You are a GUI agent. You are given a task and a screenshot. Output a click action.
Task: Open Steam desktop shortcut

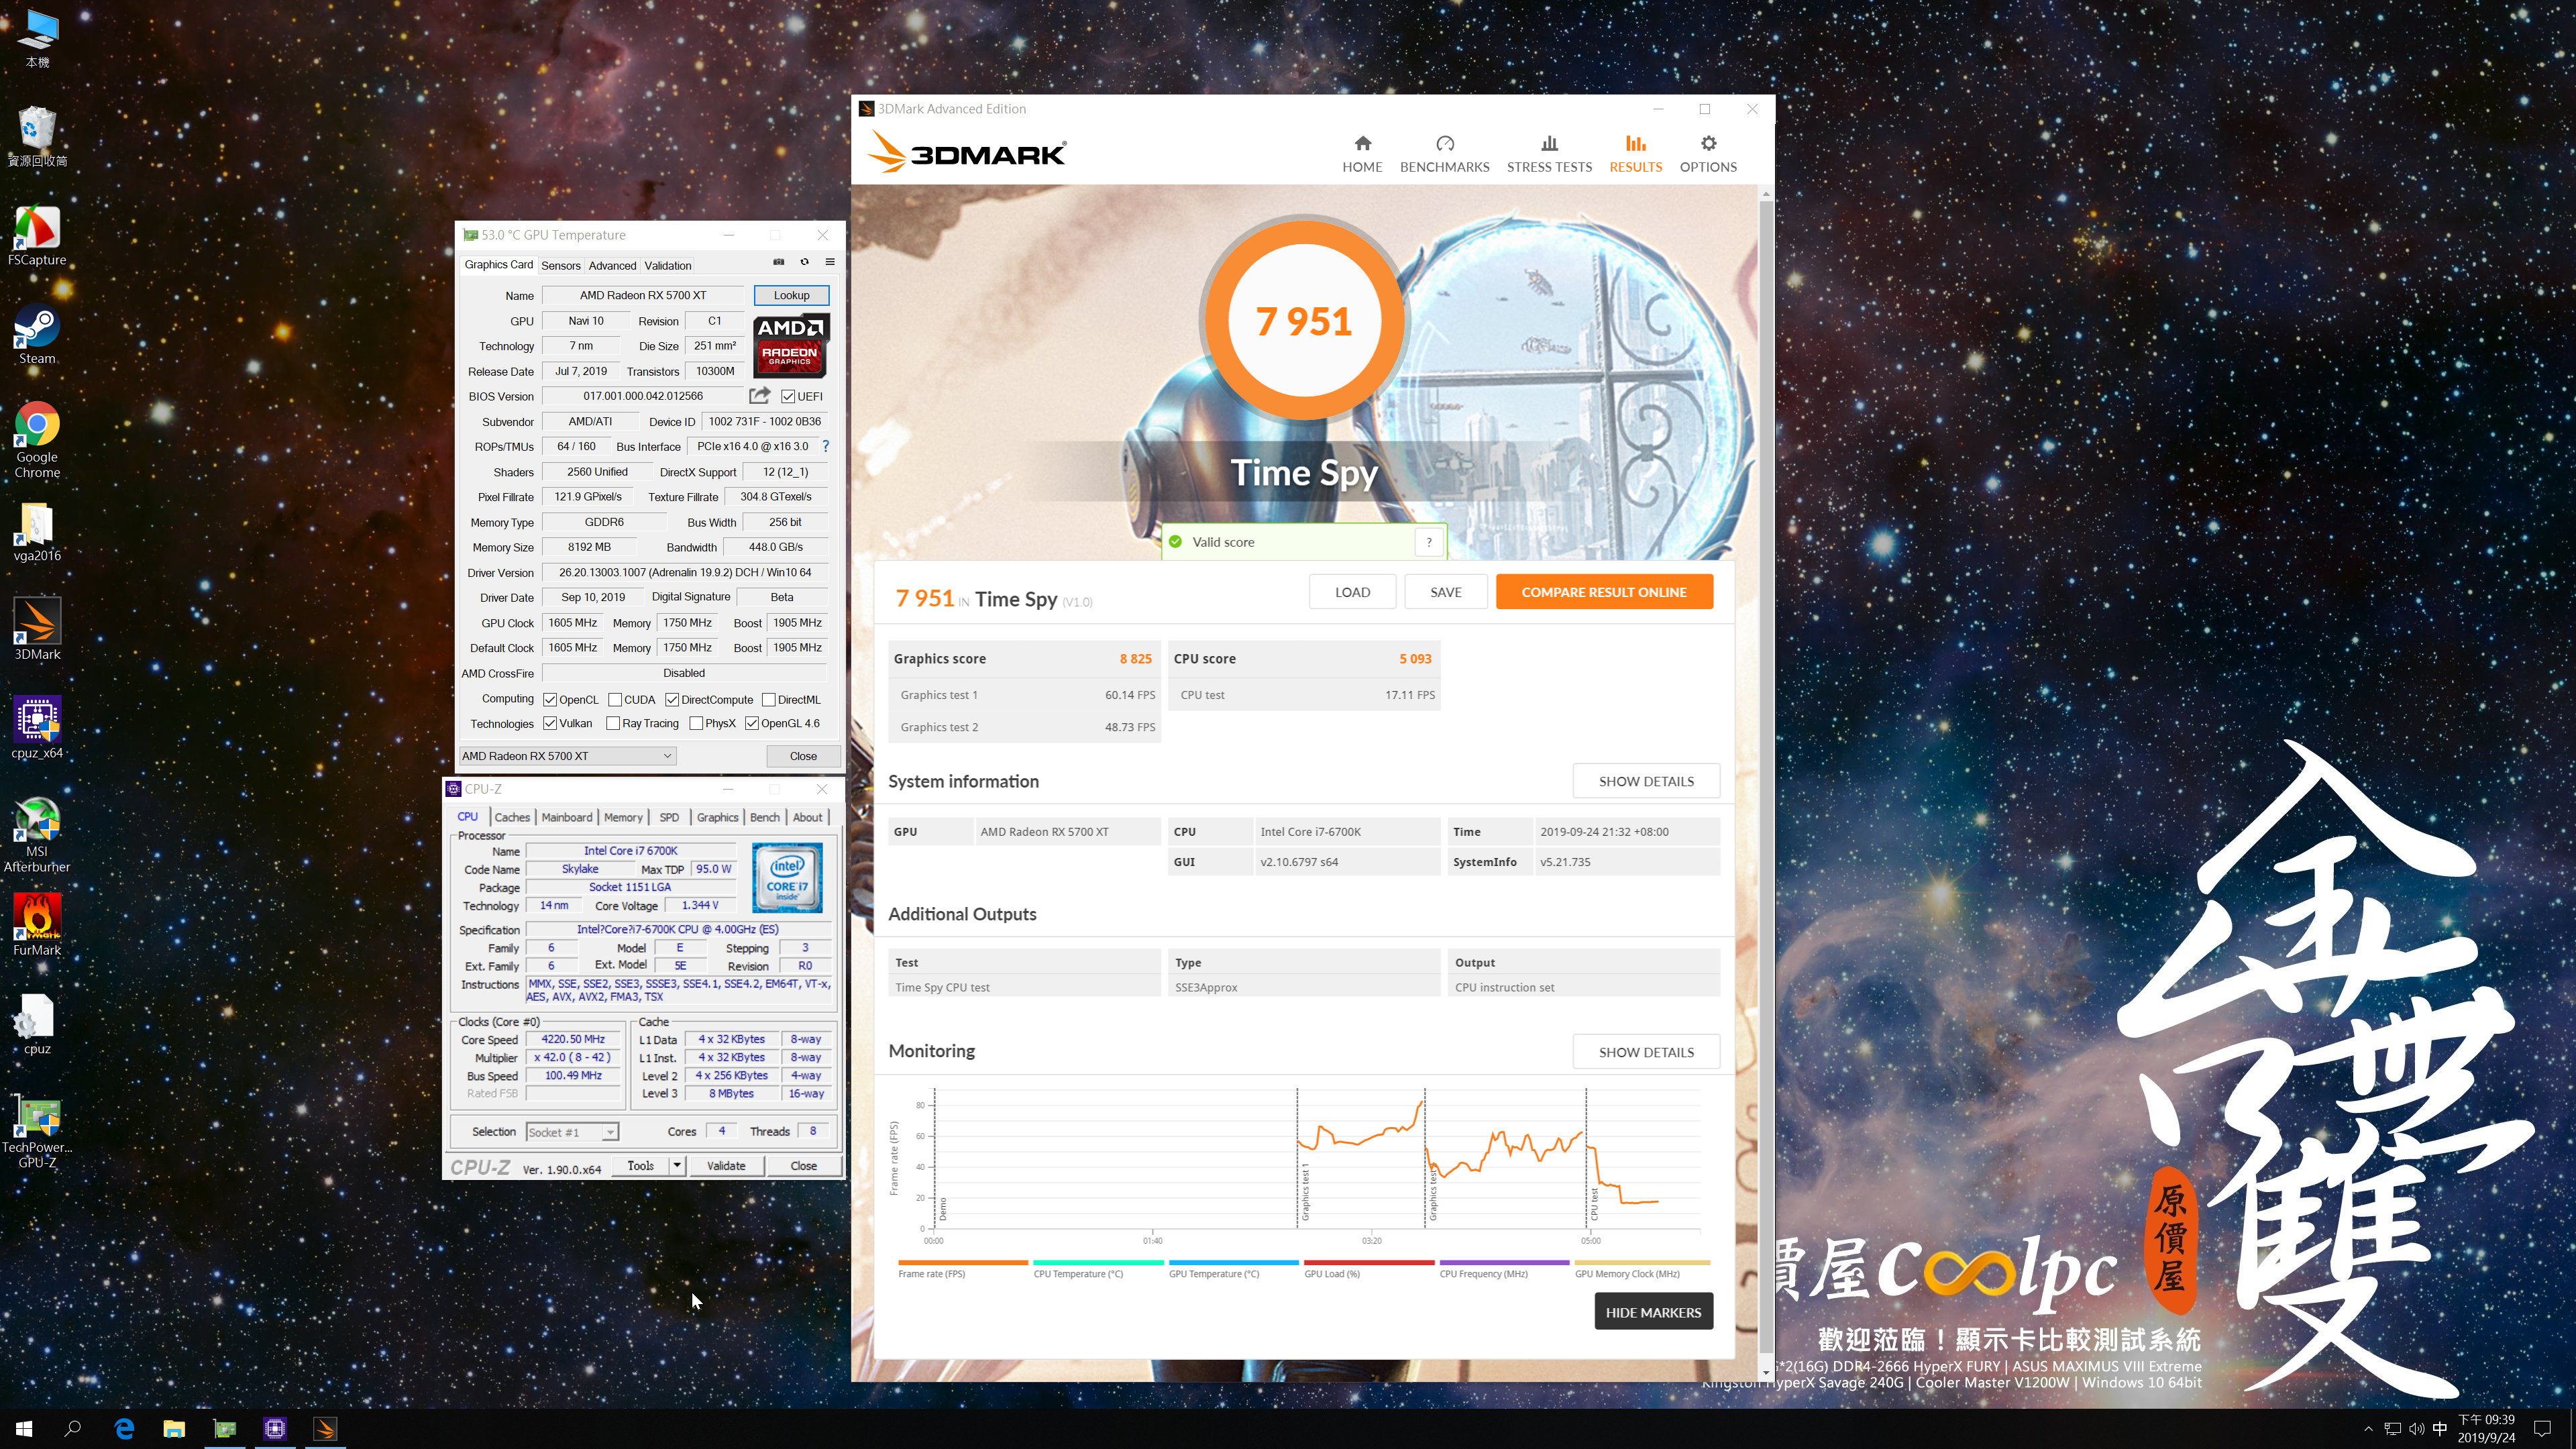tap(37, 334)
